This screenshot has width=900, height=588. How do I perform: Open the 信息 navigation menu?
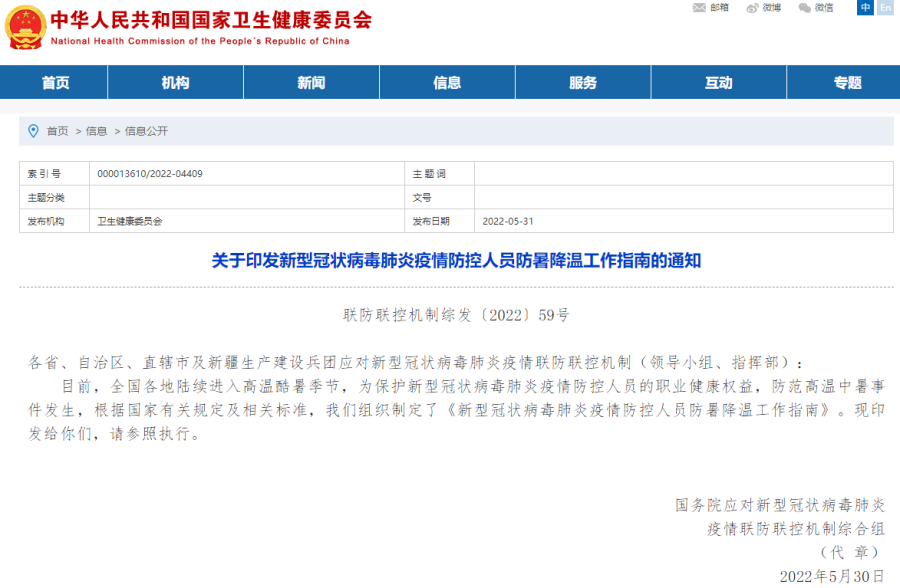pyautogui.click(x=447, y=82)
